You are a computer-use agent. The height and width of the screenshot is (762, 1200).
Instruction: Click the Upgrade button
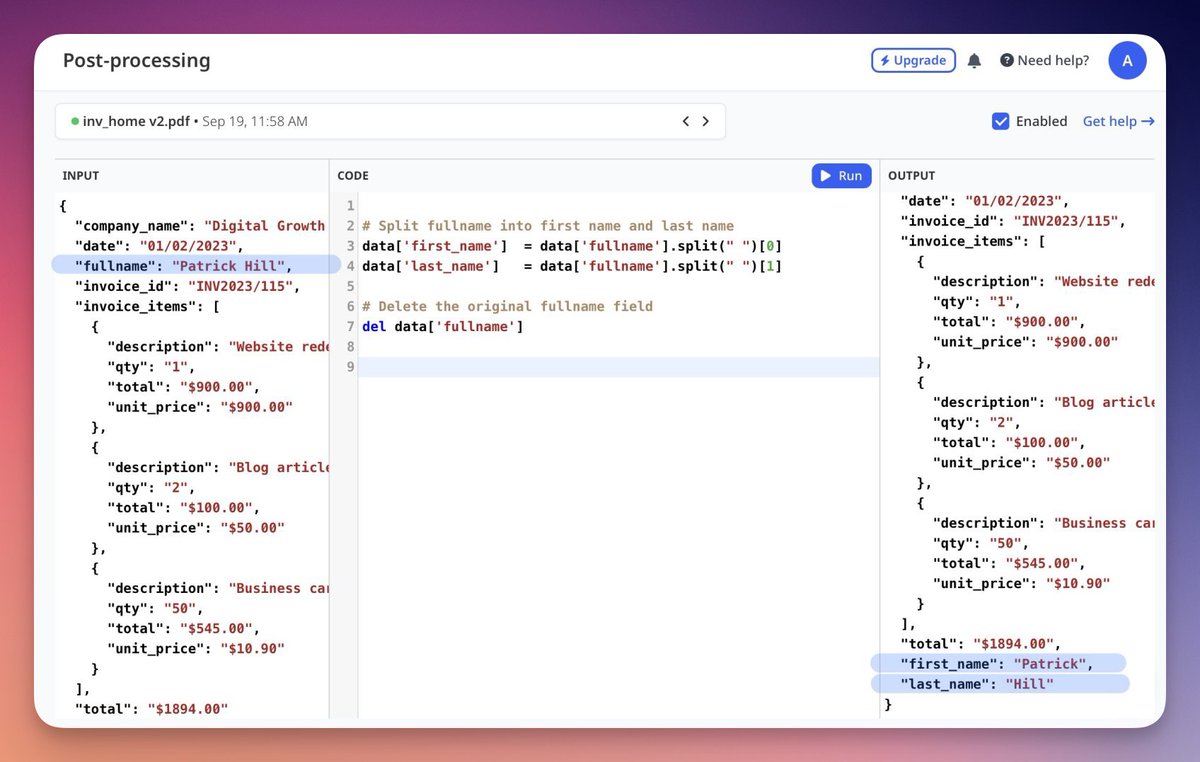(x=913, y=60)
